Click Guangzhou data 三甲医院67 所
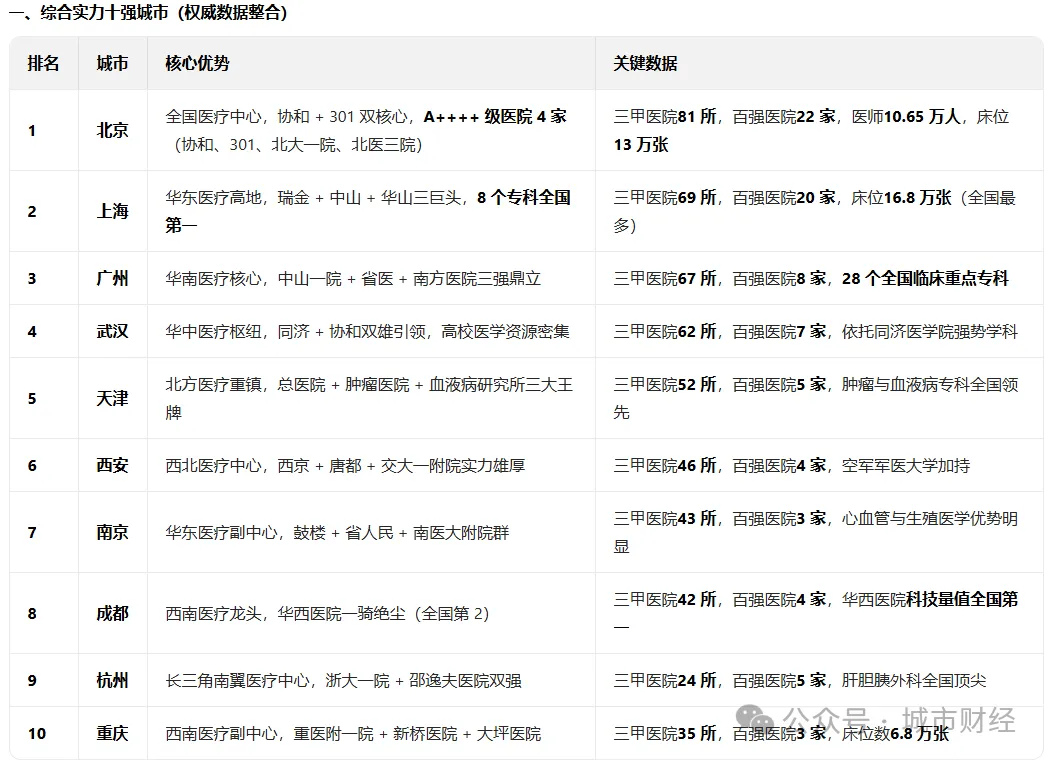The image size is (1049, 763). [x=665, y=278]
